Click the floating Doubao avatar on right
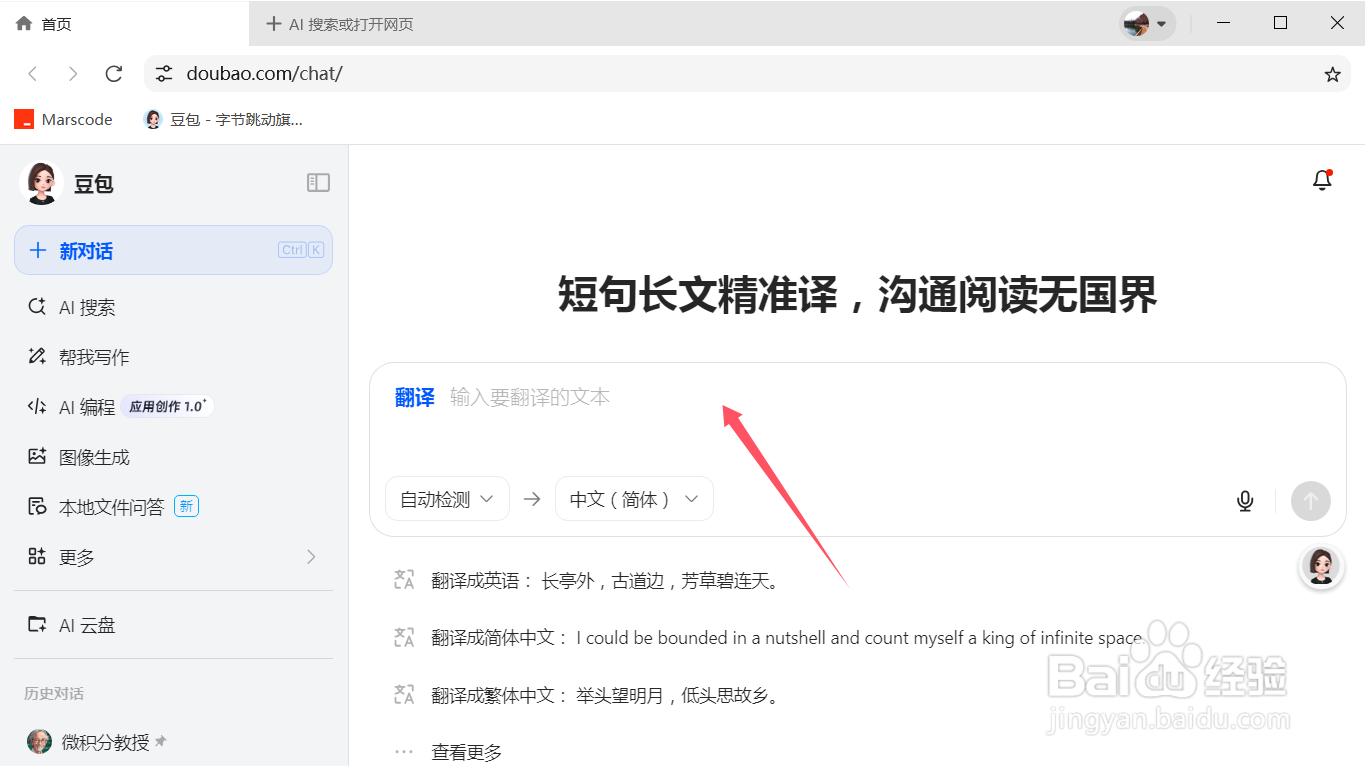This screenshot has height=766, width=1365. (1320, 567)
